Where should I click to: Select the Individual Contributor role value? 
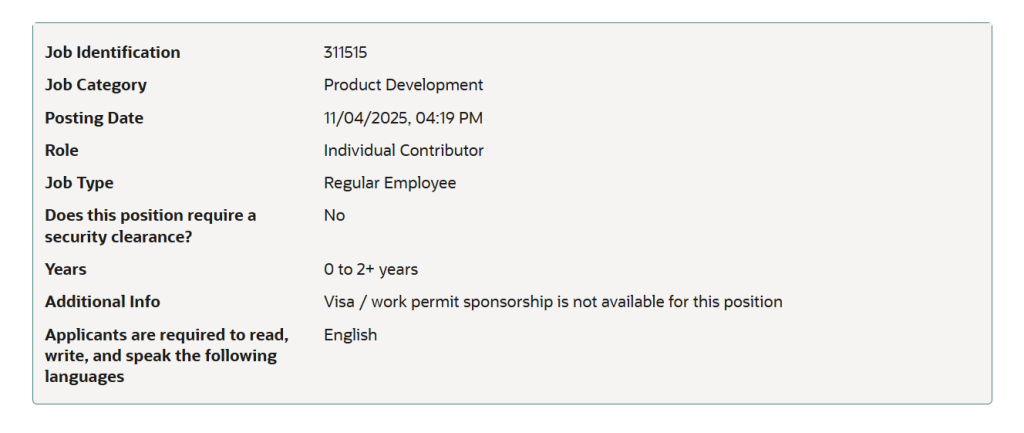click(x=403, y=150)
